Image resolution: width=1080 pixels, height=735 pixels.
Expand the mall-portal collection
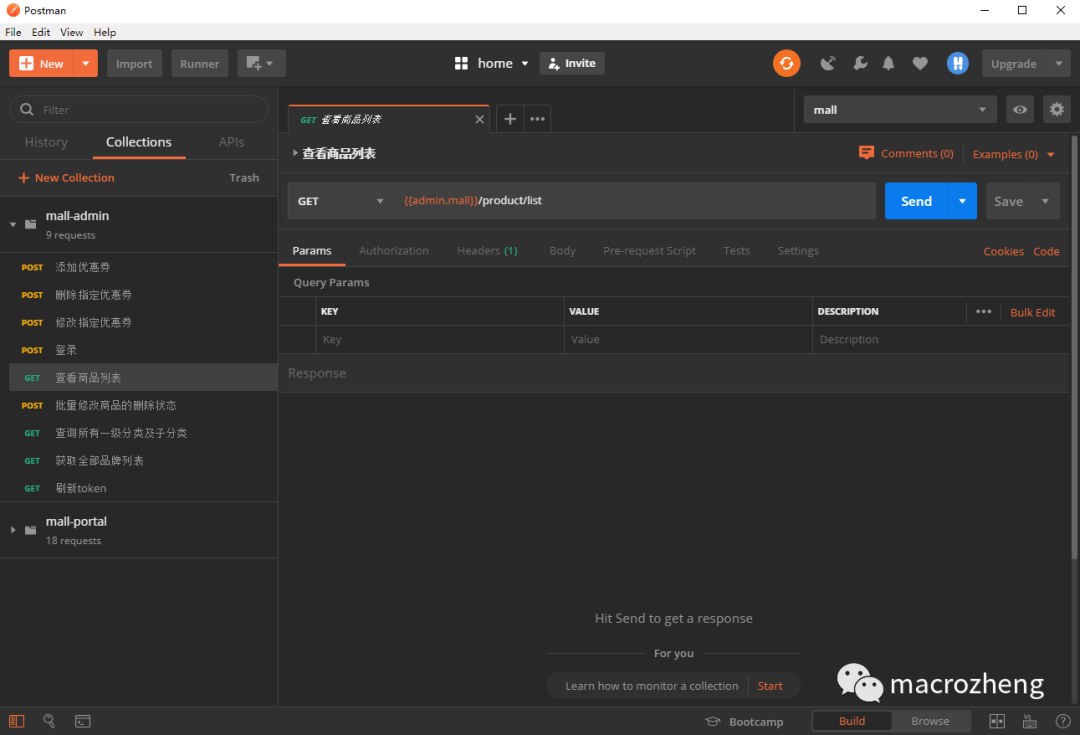point(13,530)
